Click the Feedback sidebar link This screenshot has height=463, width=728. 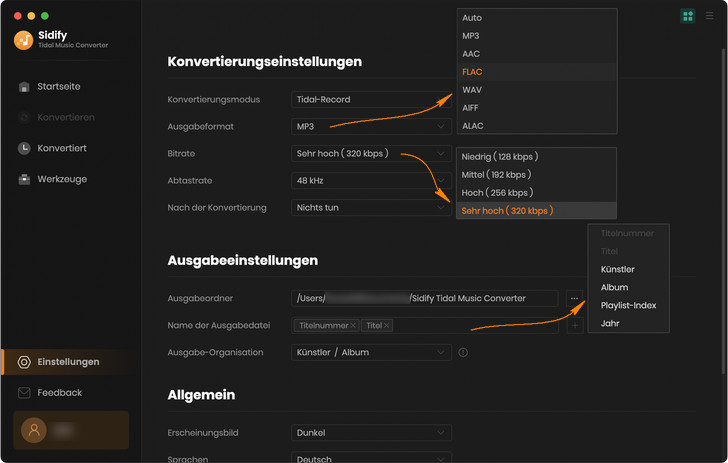tap(59, 393)
